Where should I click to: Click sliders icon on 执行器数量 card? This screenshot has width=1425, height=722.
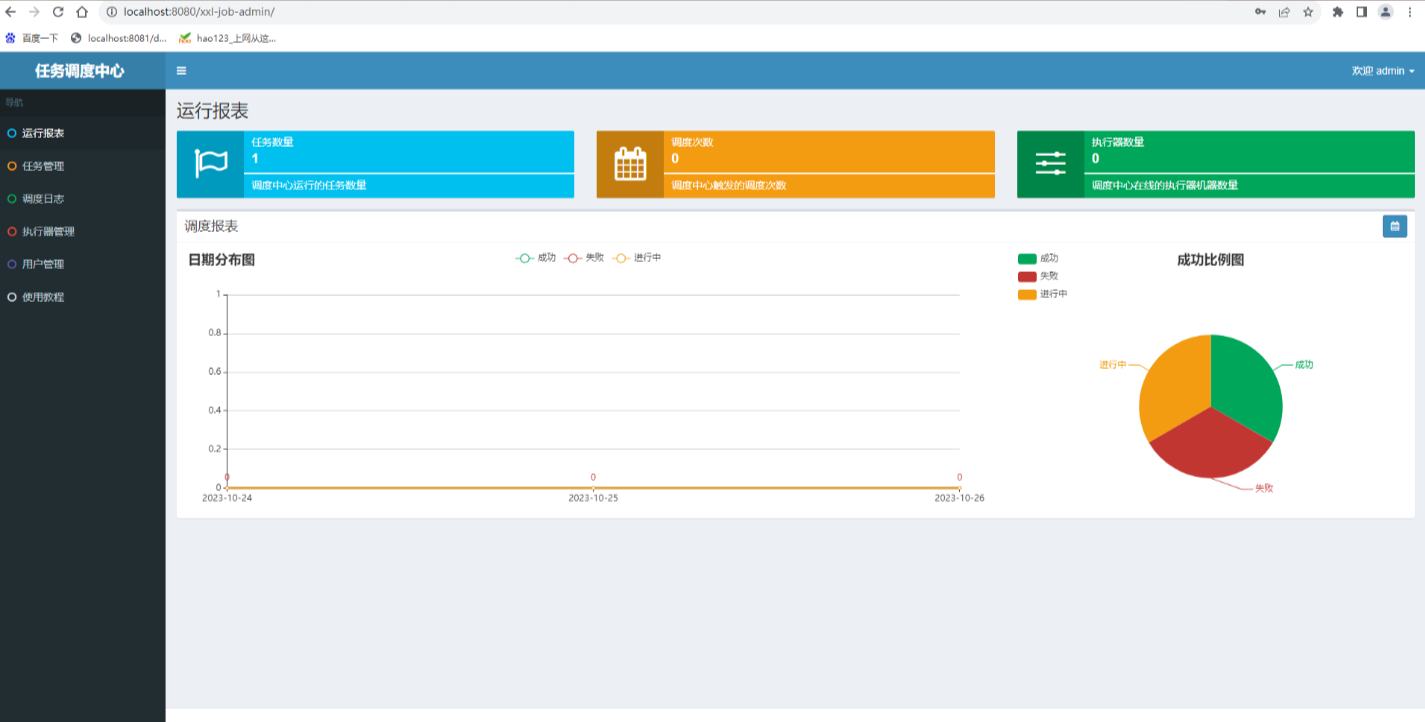(1050, 164)
